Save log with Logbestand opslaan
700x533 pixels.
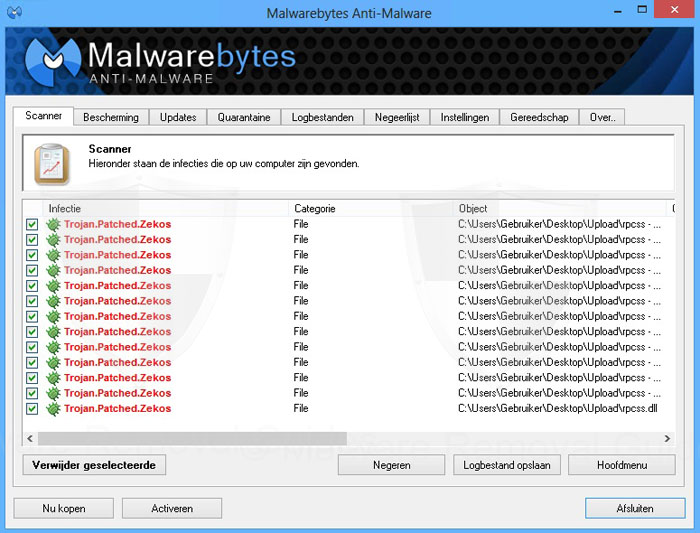point(507,465)
